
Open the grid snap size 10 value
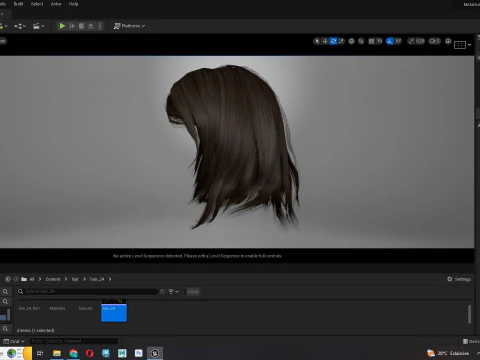(379, 41)
